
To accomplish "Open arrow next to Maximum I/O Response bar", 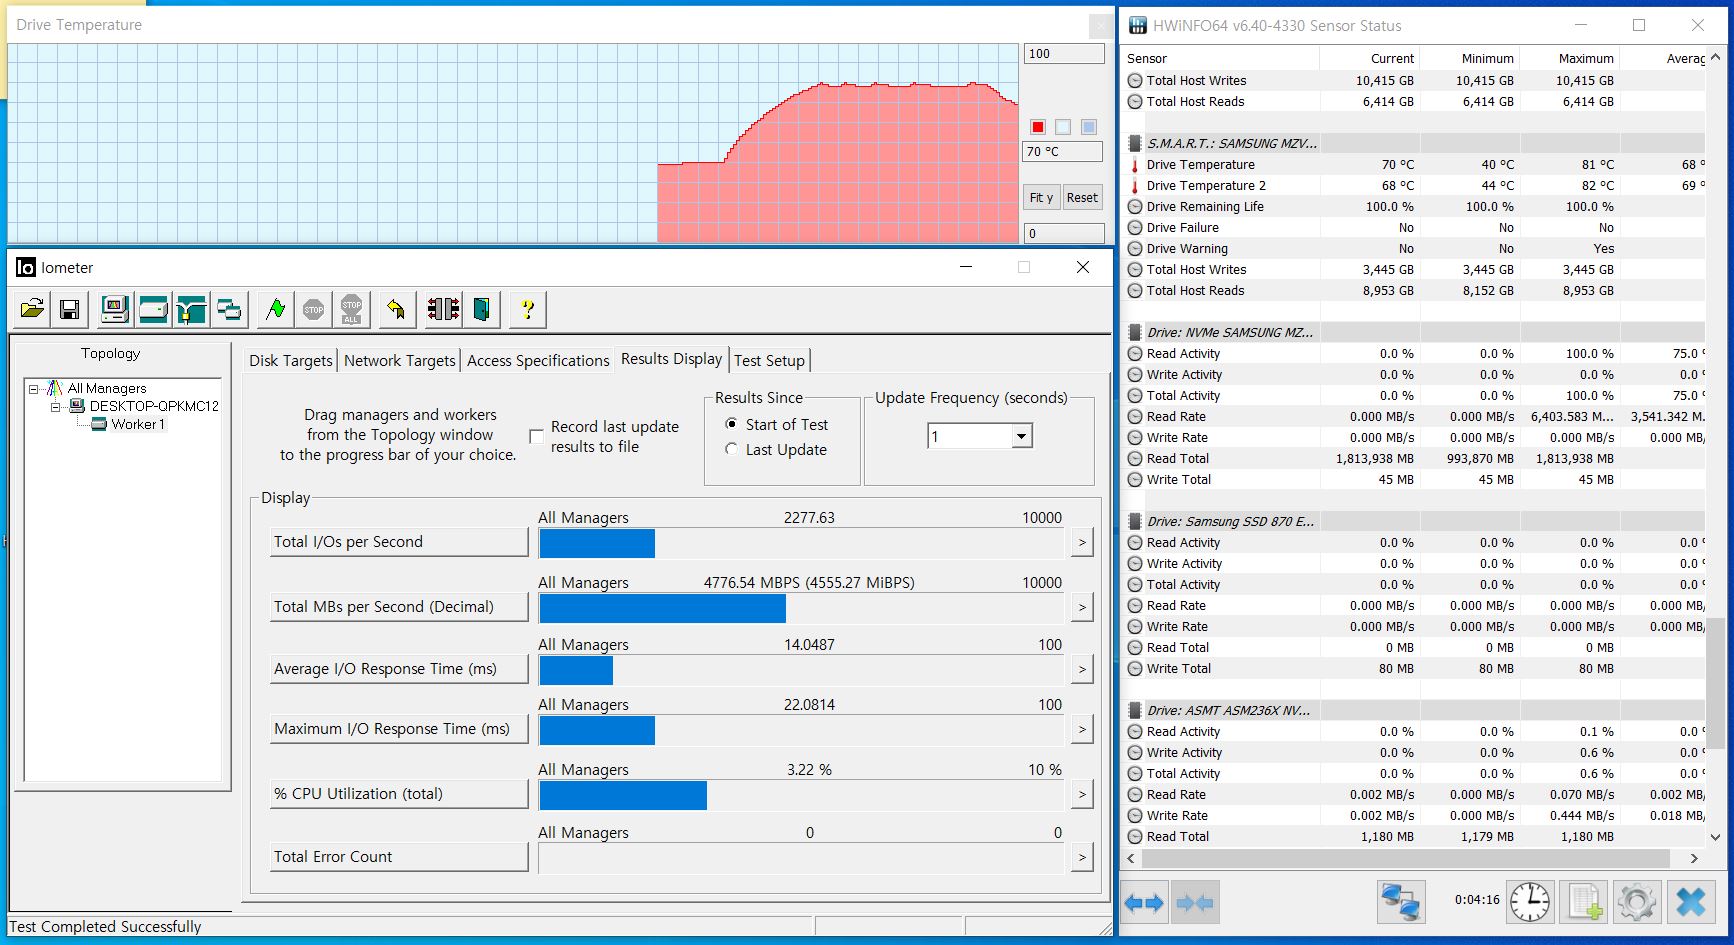I will pyautogui.click(x=1081, y=730).
